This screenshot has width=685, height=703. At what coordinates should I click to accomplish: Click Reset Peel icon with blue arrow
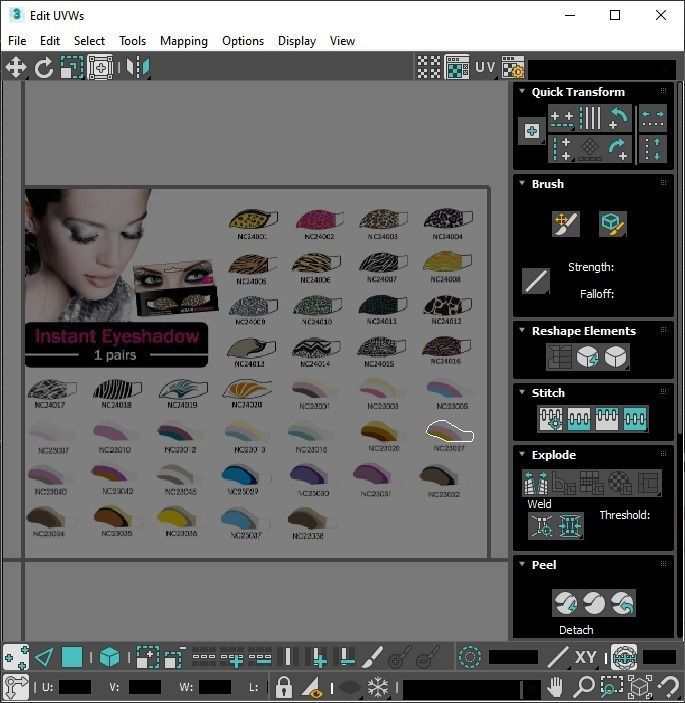pyautogui.click(x=622, y=603)
